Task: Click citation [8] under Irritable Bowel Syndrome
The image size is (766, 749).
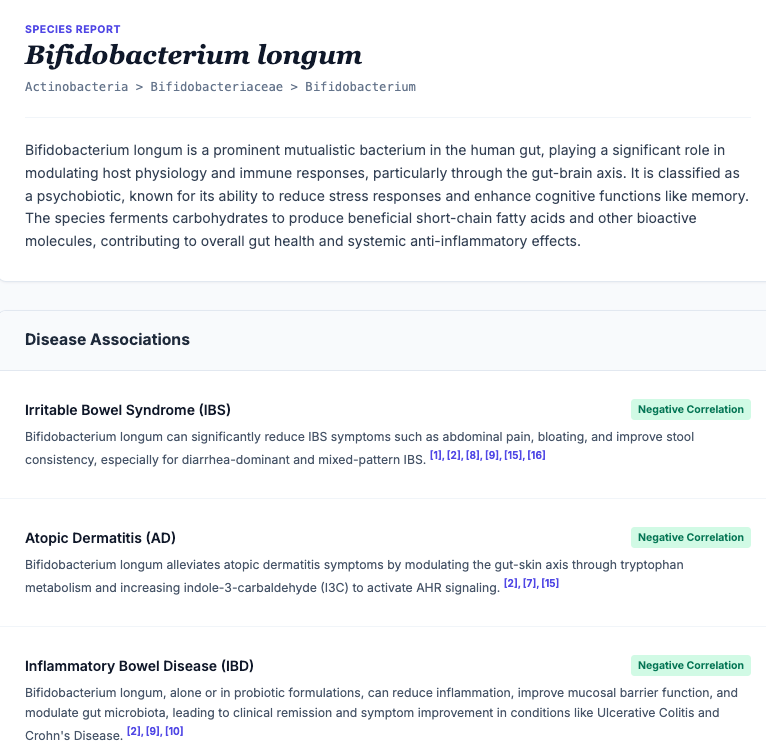Action: (472, 456)
